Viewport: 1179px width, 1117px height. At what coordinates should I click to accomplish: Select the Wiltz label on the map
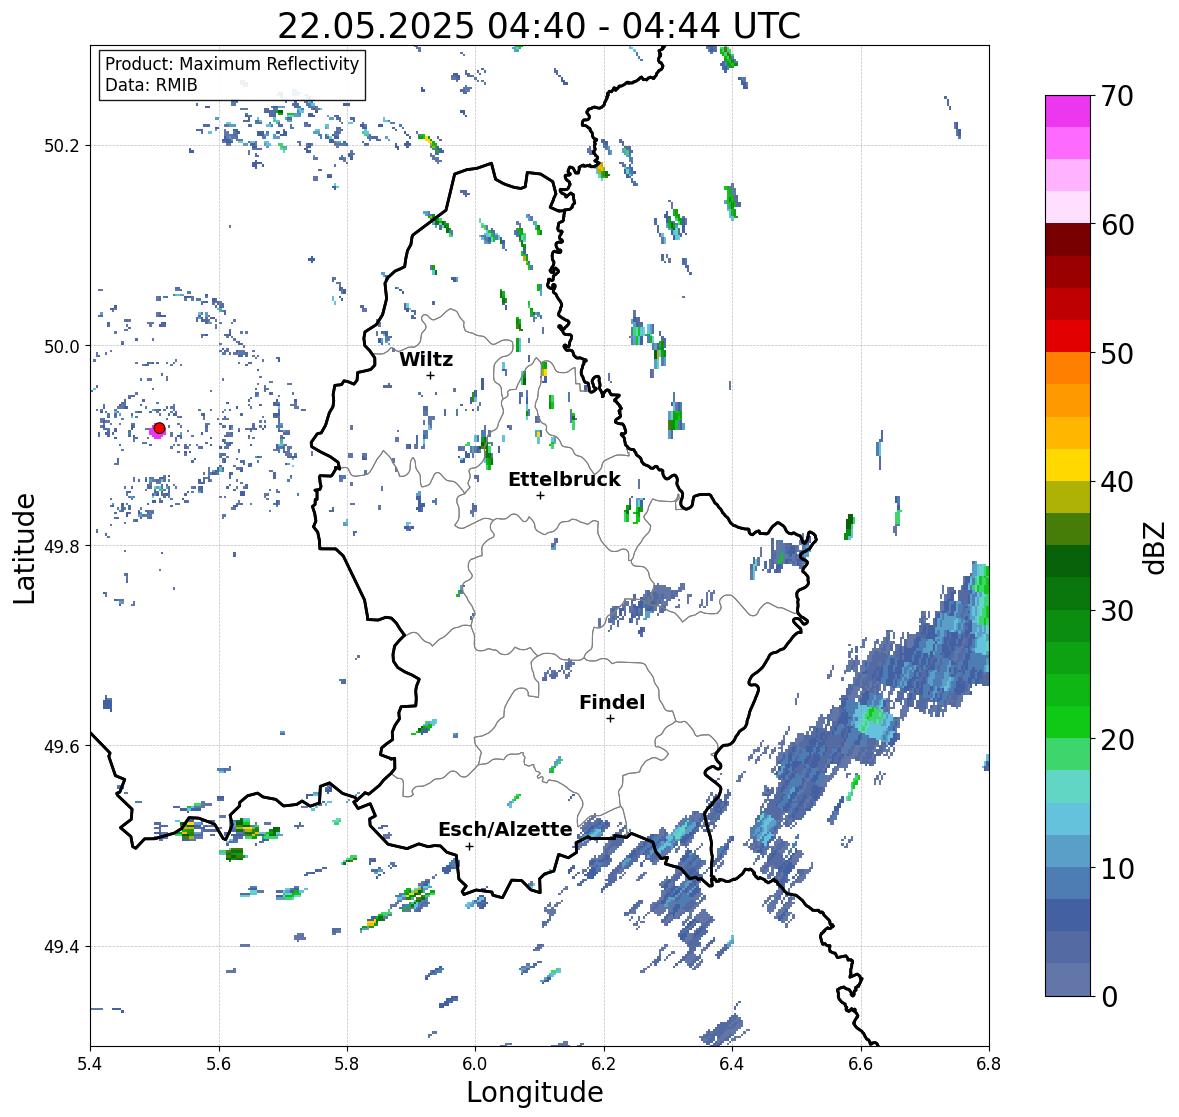pyautogui.click(x=426, y=359)
